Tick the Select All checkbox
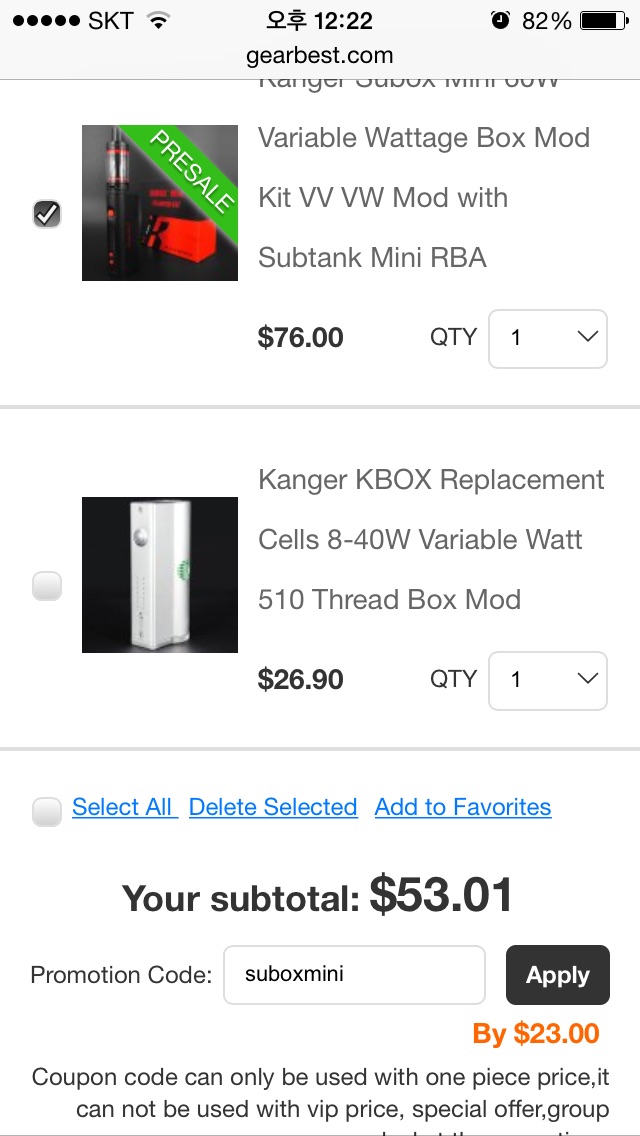Screen dimensions: 640x1136 47,811
